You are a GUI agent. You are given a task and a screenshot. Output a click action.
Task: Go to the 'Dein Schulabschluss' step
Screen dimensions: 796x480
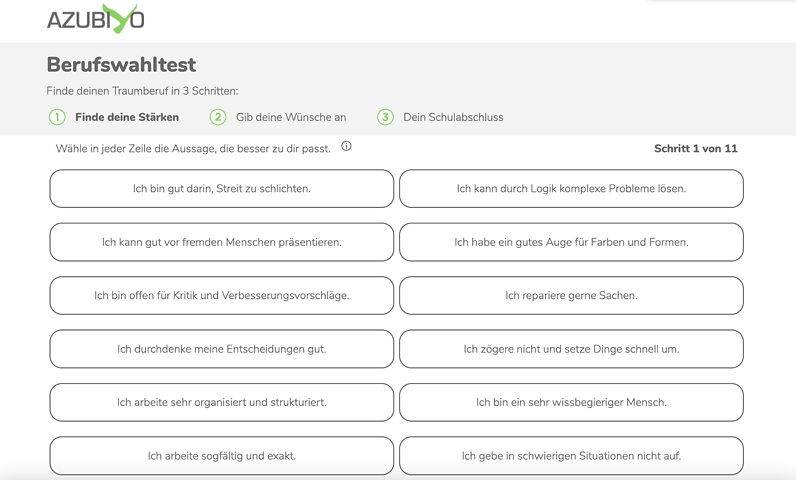453,117
